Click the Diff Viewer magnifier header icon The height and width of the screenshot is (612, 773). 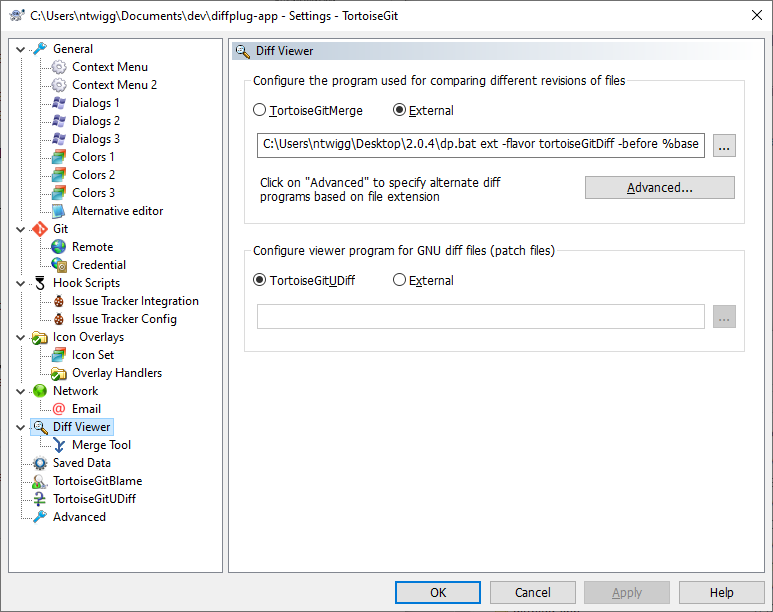[243, 51]
